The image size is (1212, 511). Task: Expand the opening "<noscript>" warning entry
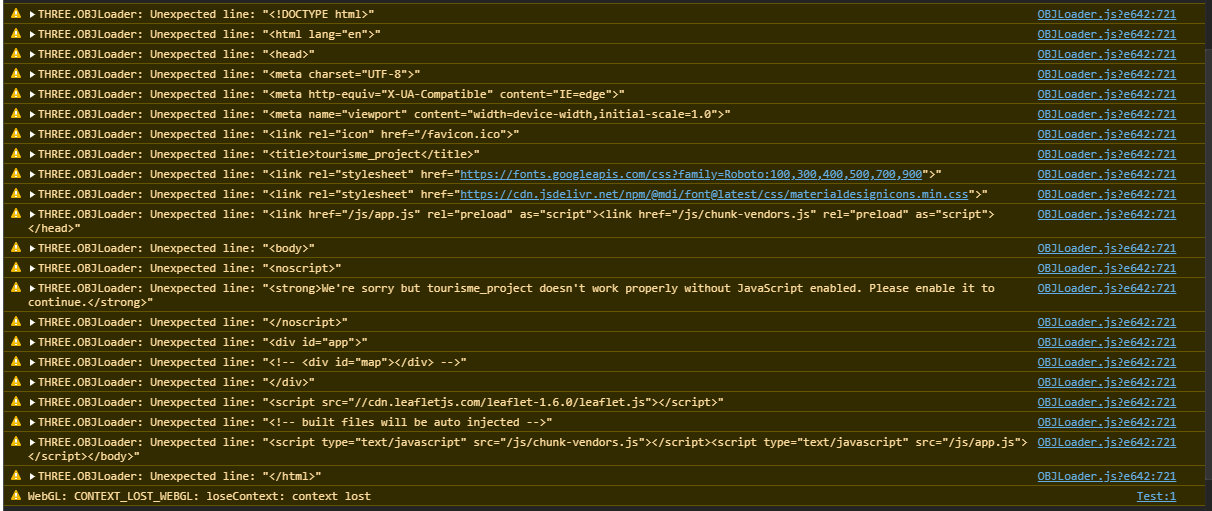click(x=32, y=268)
